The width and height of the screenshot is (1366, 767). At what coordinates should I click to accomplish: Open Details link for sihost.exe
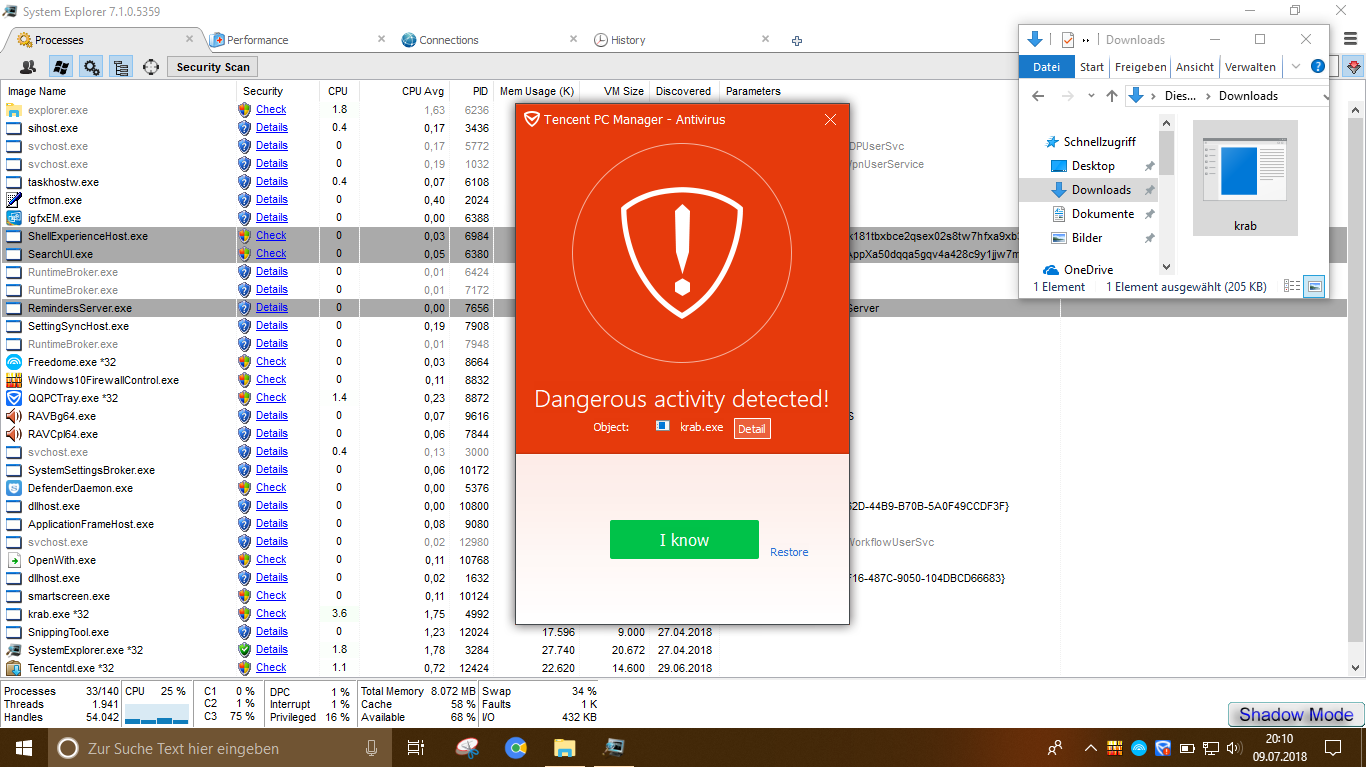pos(272,128)
